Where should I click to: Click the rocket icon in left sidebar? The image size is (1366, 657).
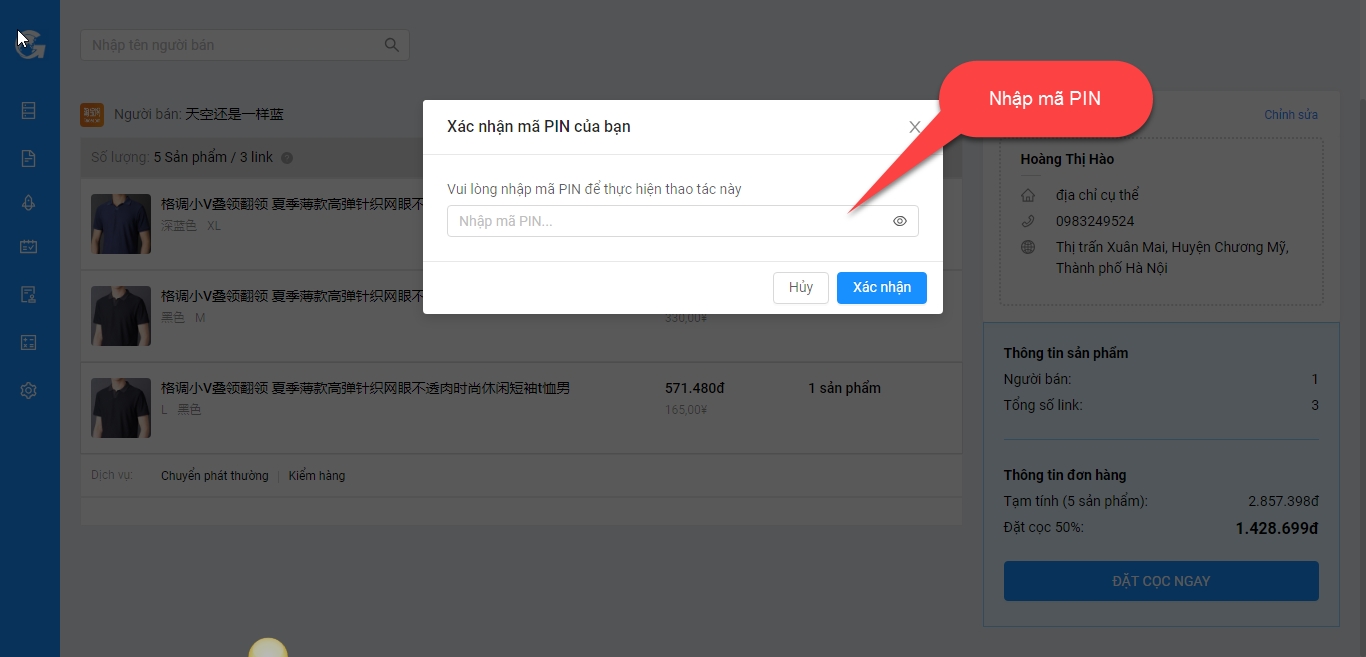[x=29, y=204]
